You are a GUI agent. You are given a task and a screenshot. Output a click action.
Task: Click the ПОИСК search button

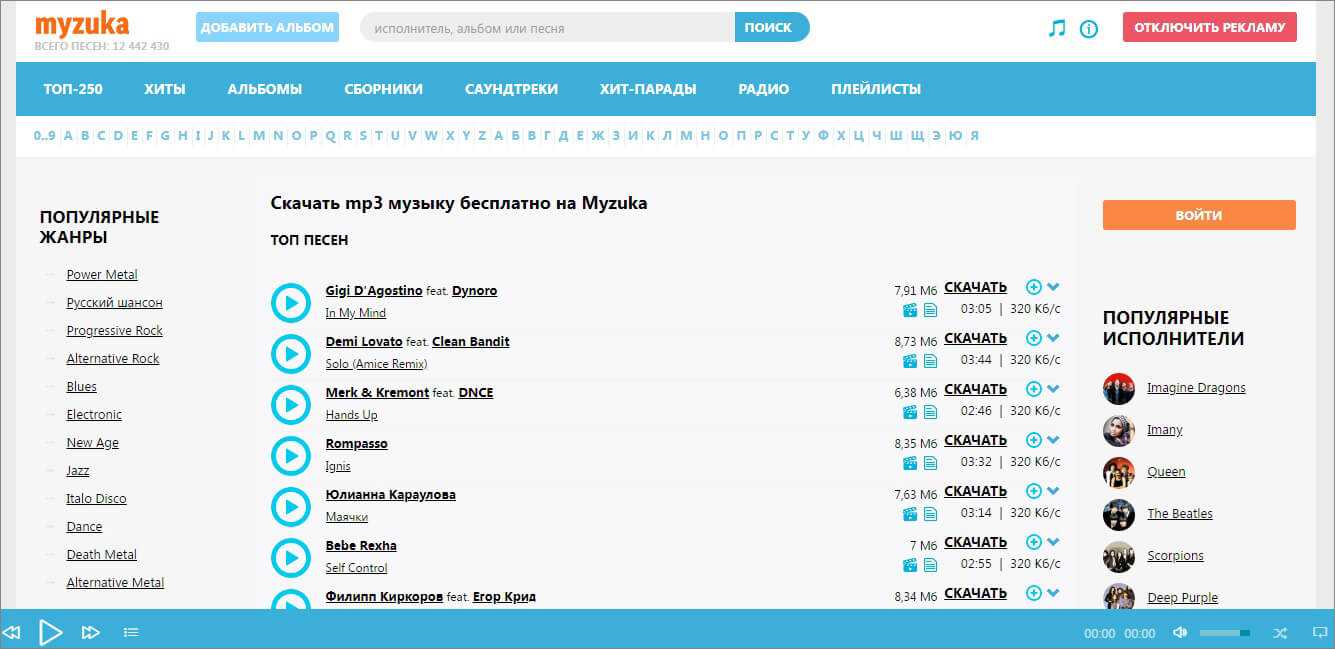pyautogui.click(x=772, y=27)
